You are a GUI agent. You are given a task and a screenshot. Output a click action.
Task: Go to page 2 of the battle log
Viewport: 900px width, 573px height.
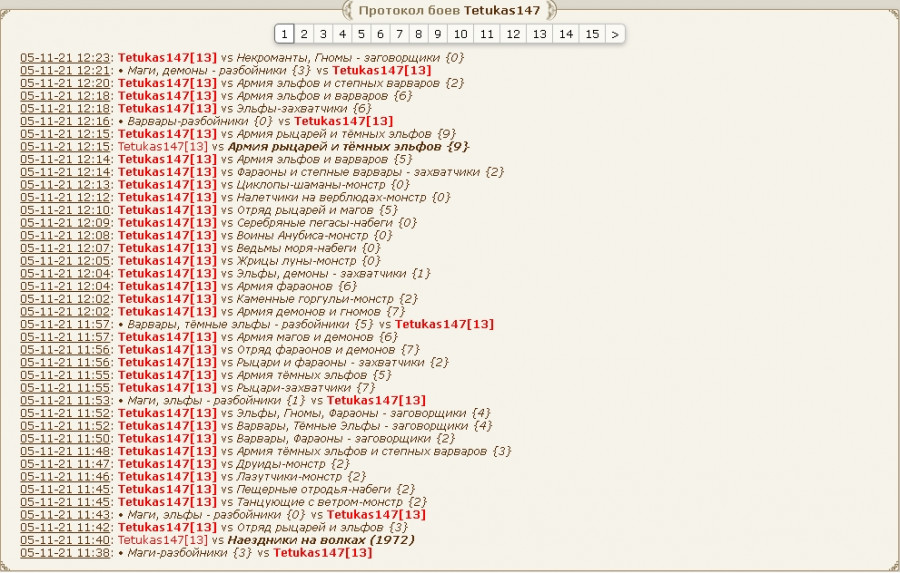click(304, 34)
